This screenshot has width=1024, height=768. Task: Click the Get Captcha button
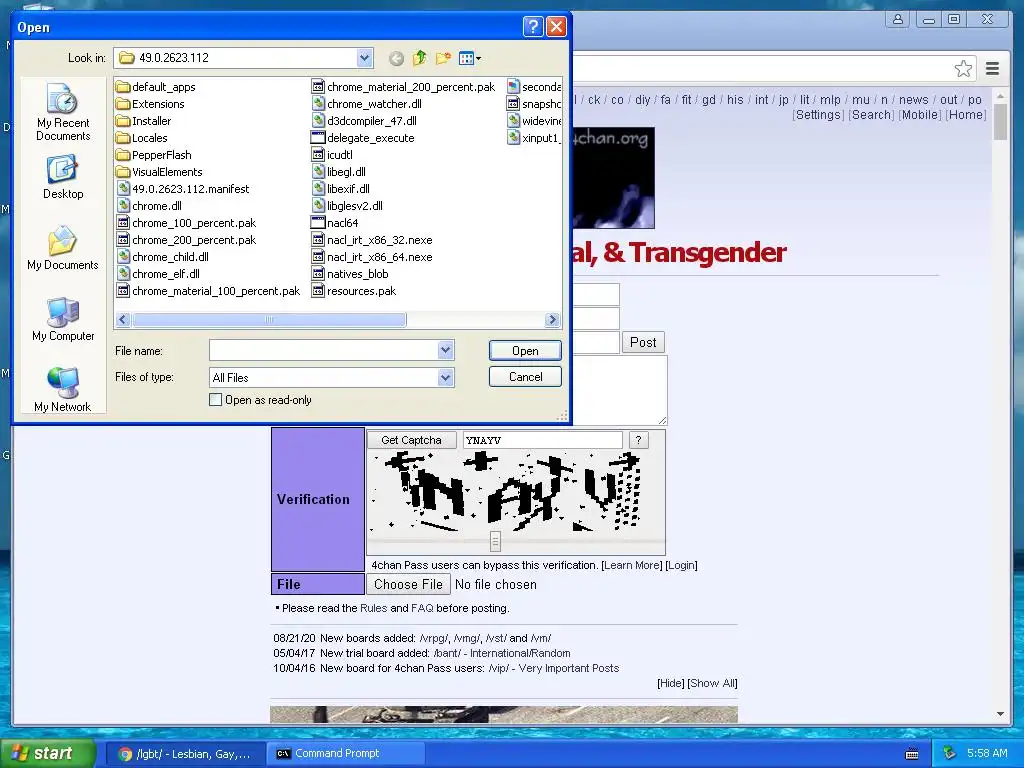point(411,440)
